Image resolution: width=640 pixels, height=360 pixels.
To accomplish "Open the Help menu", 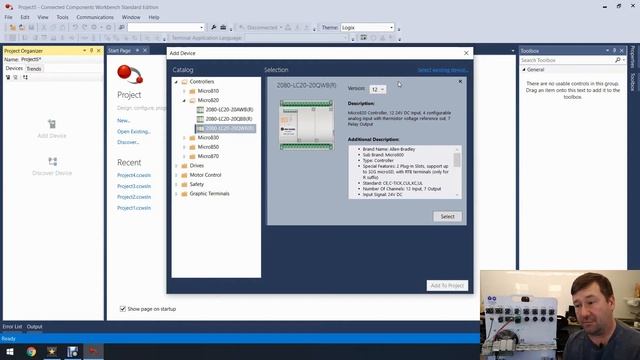I will (x=154, y=17).
